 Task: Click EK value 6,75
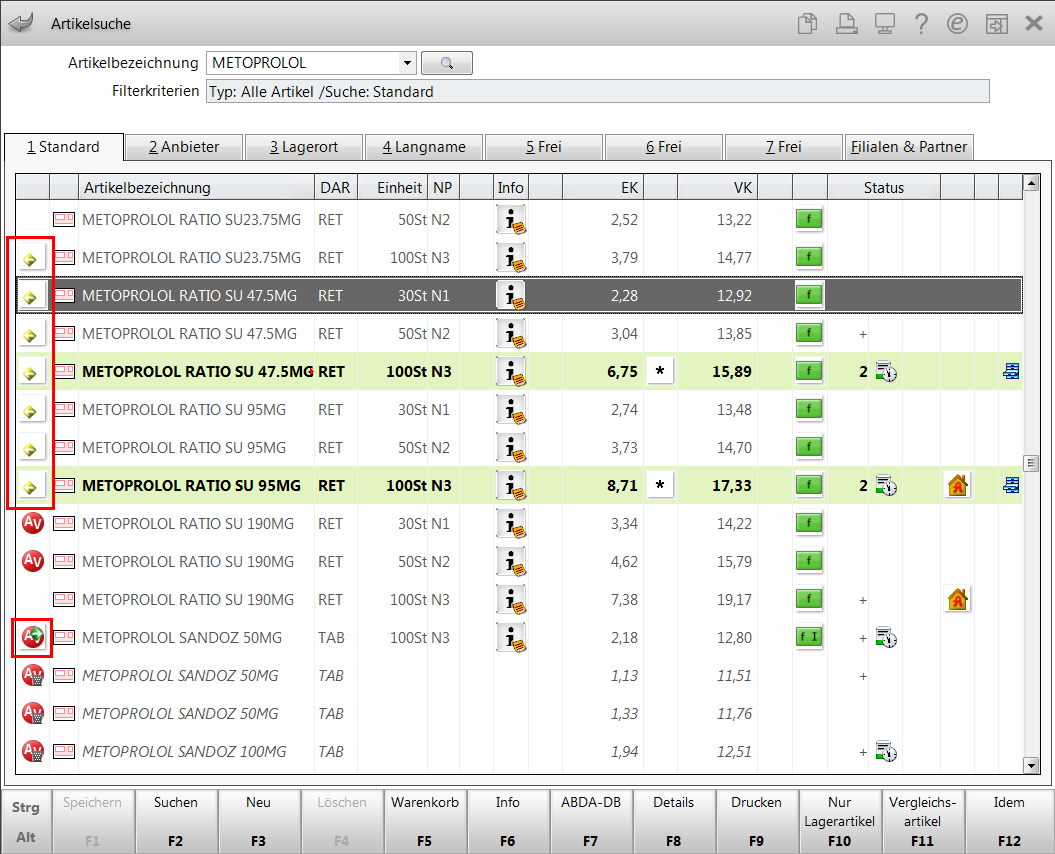click(x=622, y=371)
